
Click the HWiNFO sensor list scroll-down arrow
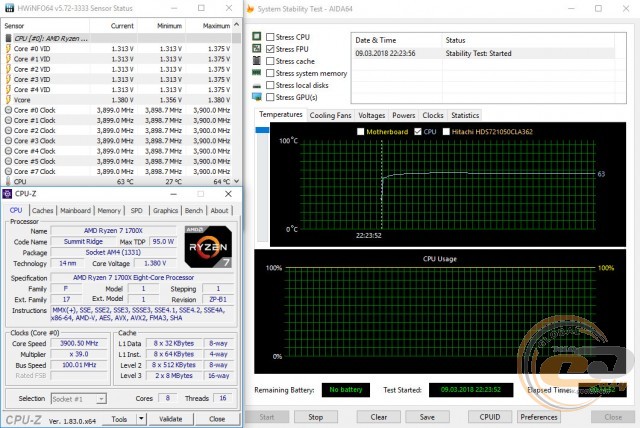[237, 181]
